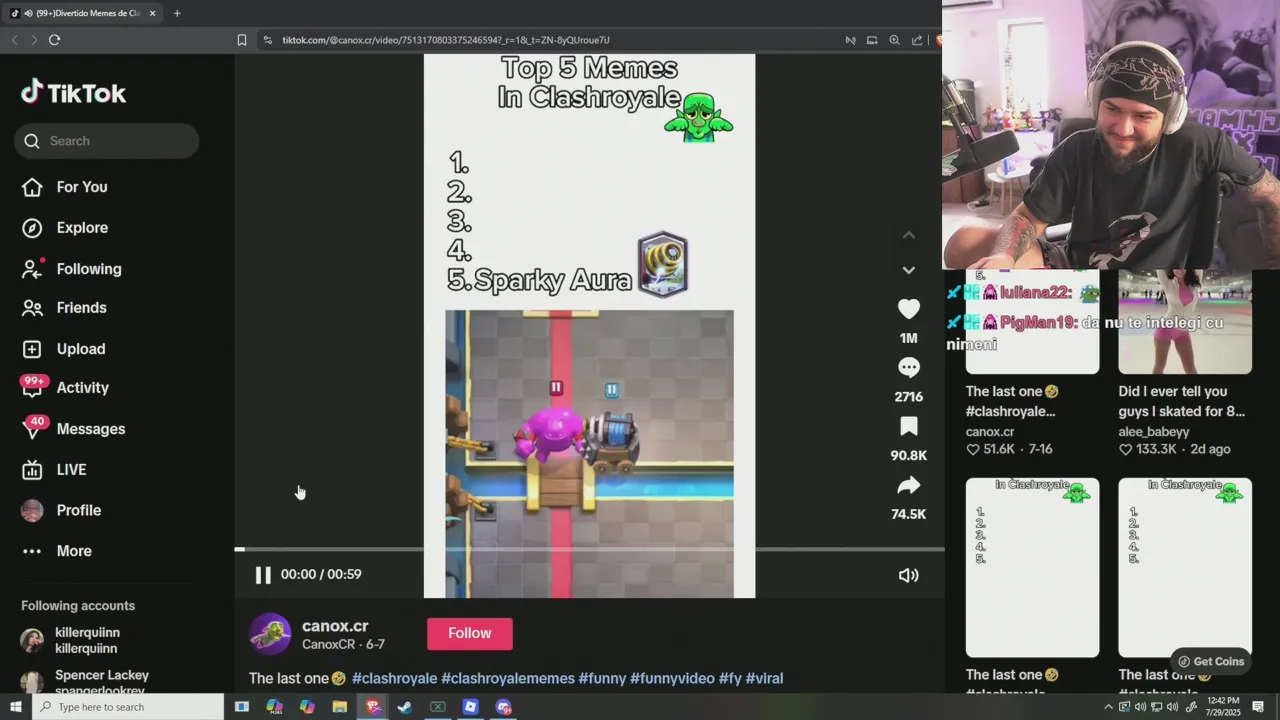This screenshot has height=720, width=1280.
Task: Open the Windows Start menu
Action: pos(15,707)
